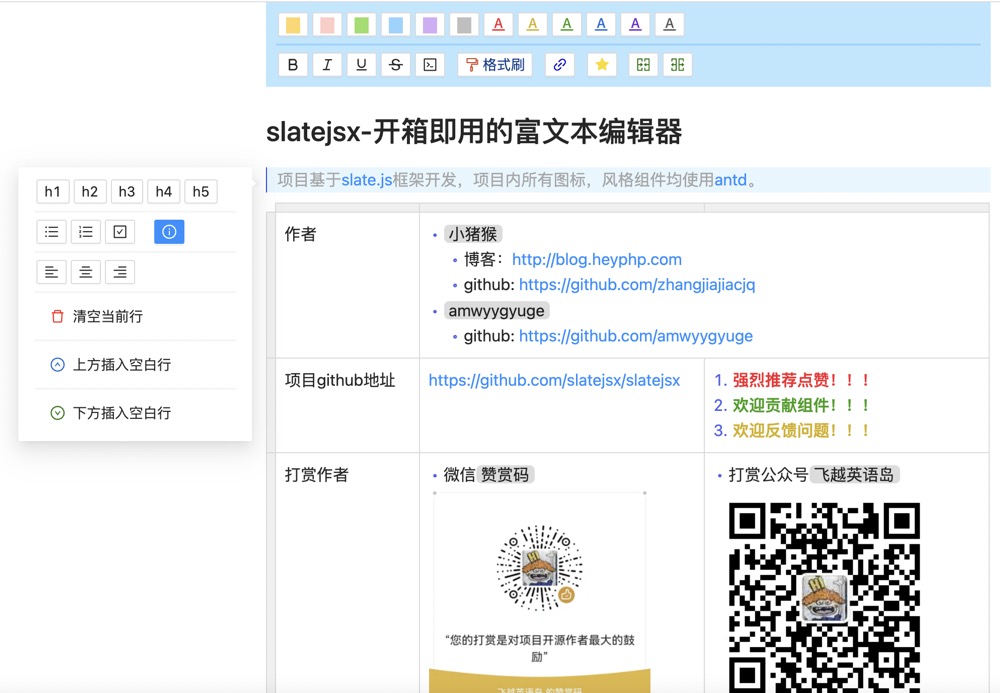The image size is (1000, 693).
Task: Apply strikethrough formatting
Action: point(395,64)
